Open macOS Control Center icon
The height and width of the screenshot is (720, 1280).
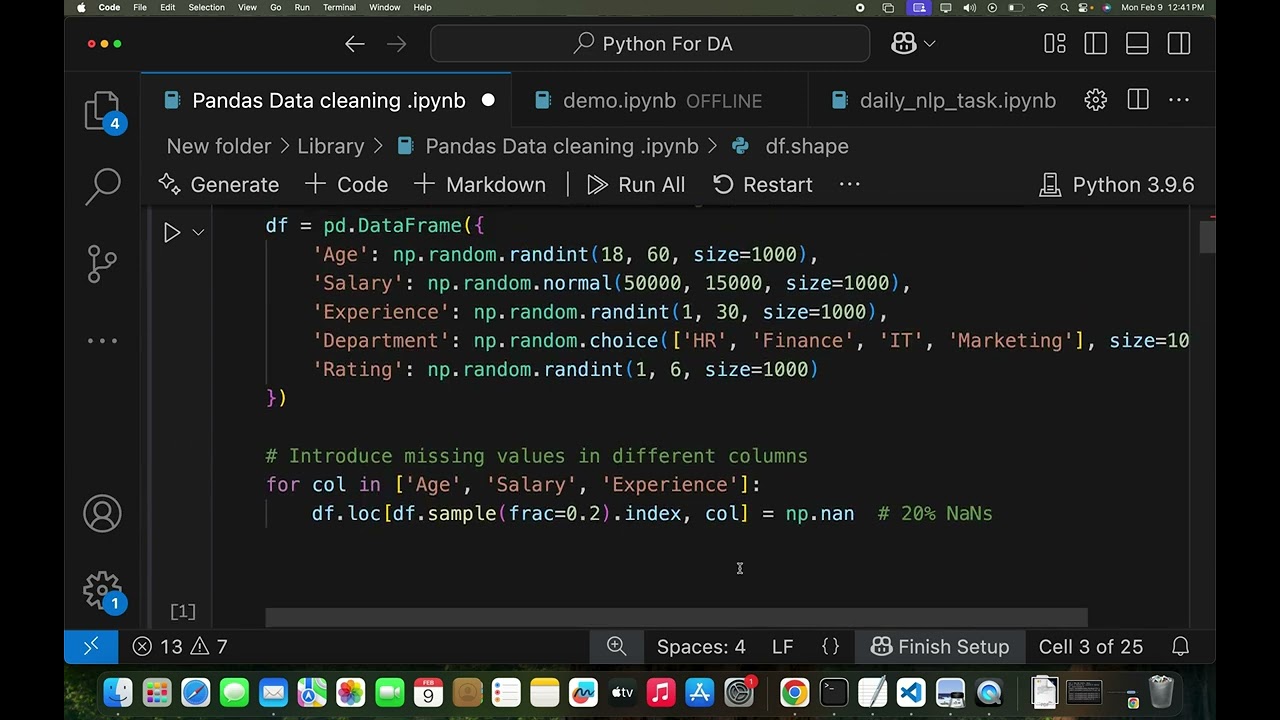click(1087, 8)
